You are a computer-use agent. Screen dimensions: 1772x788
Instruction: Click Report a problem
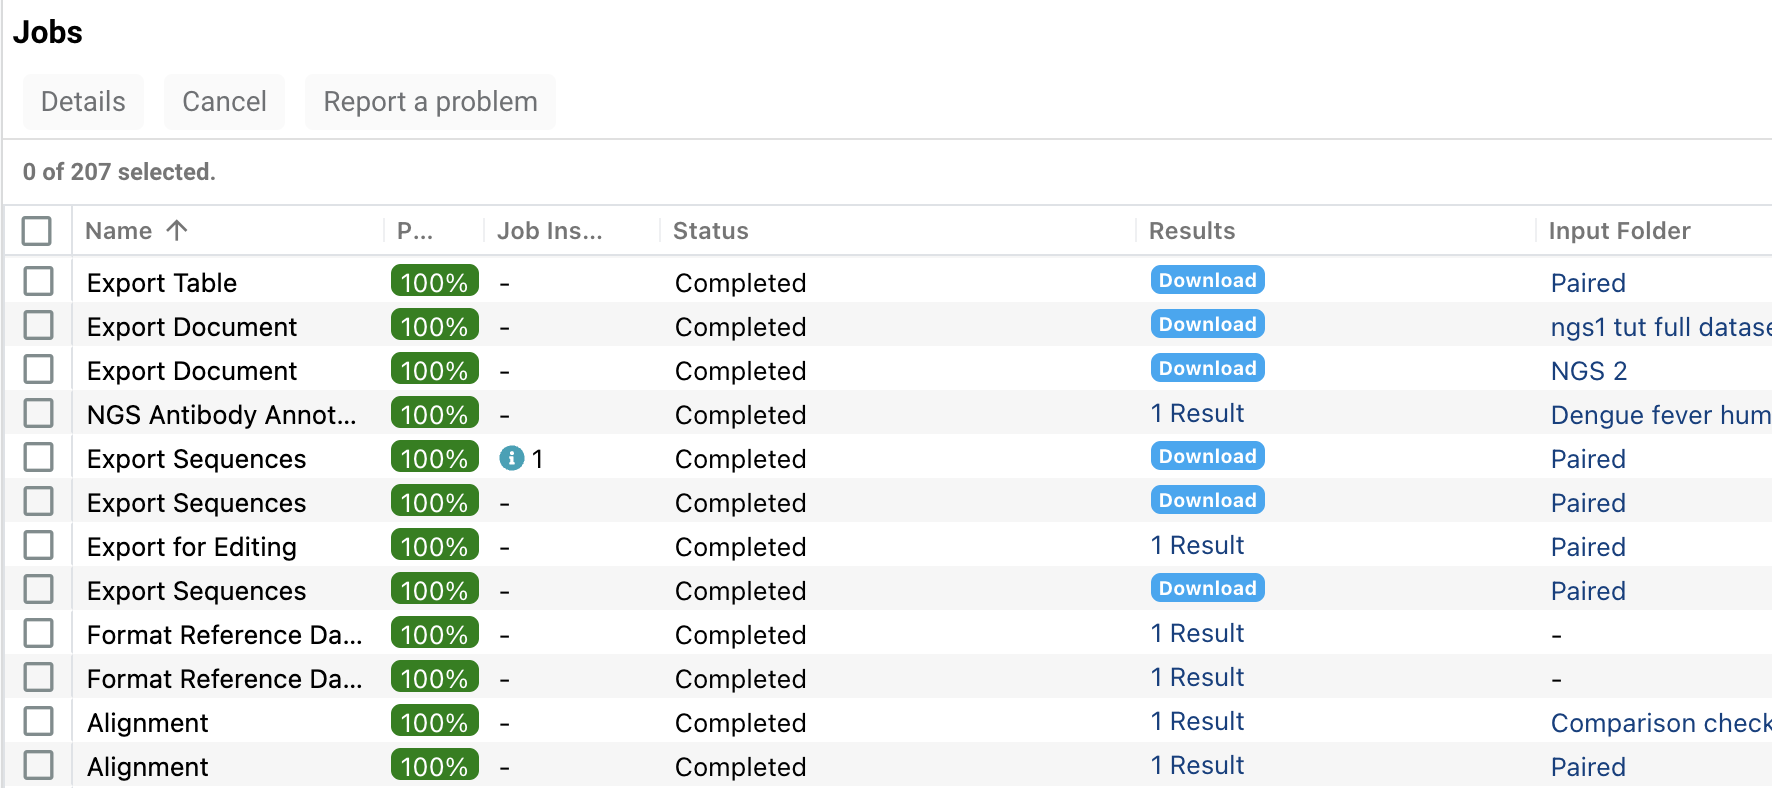point(430,102)
